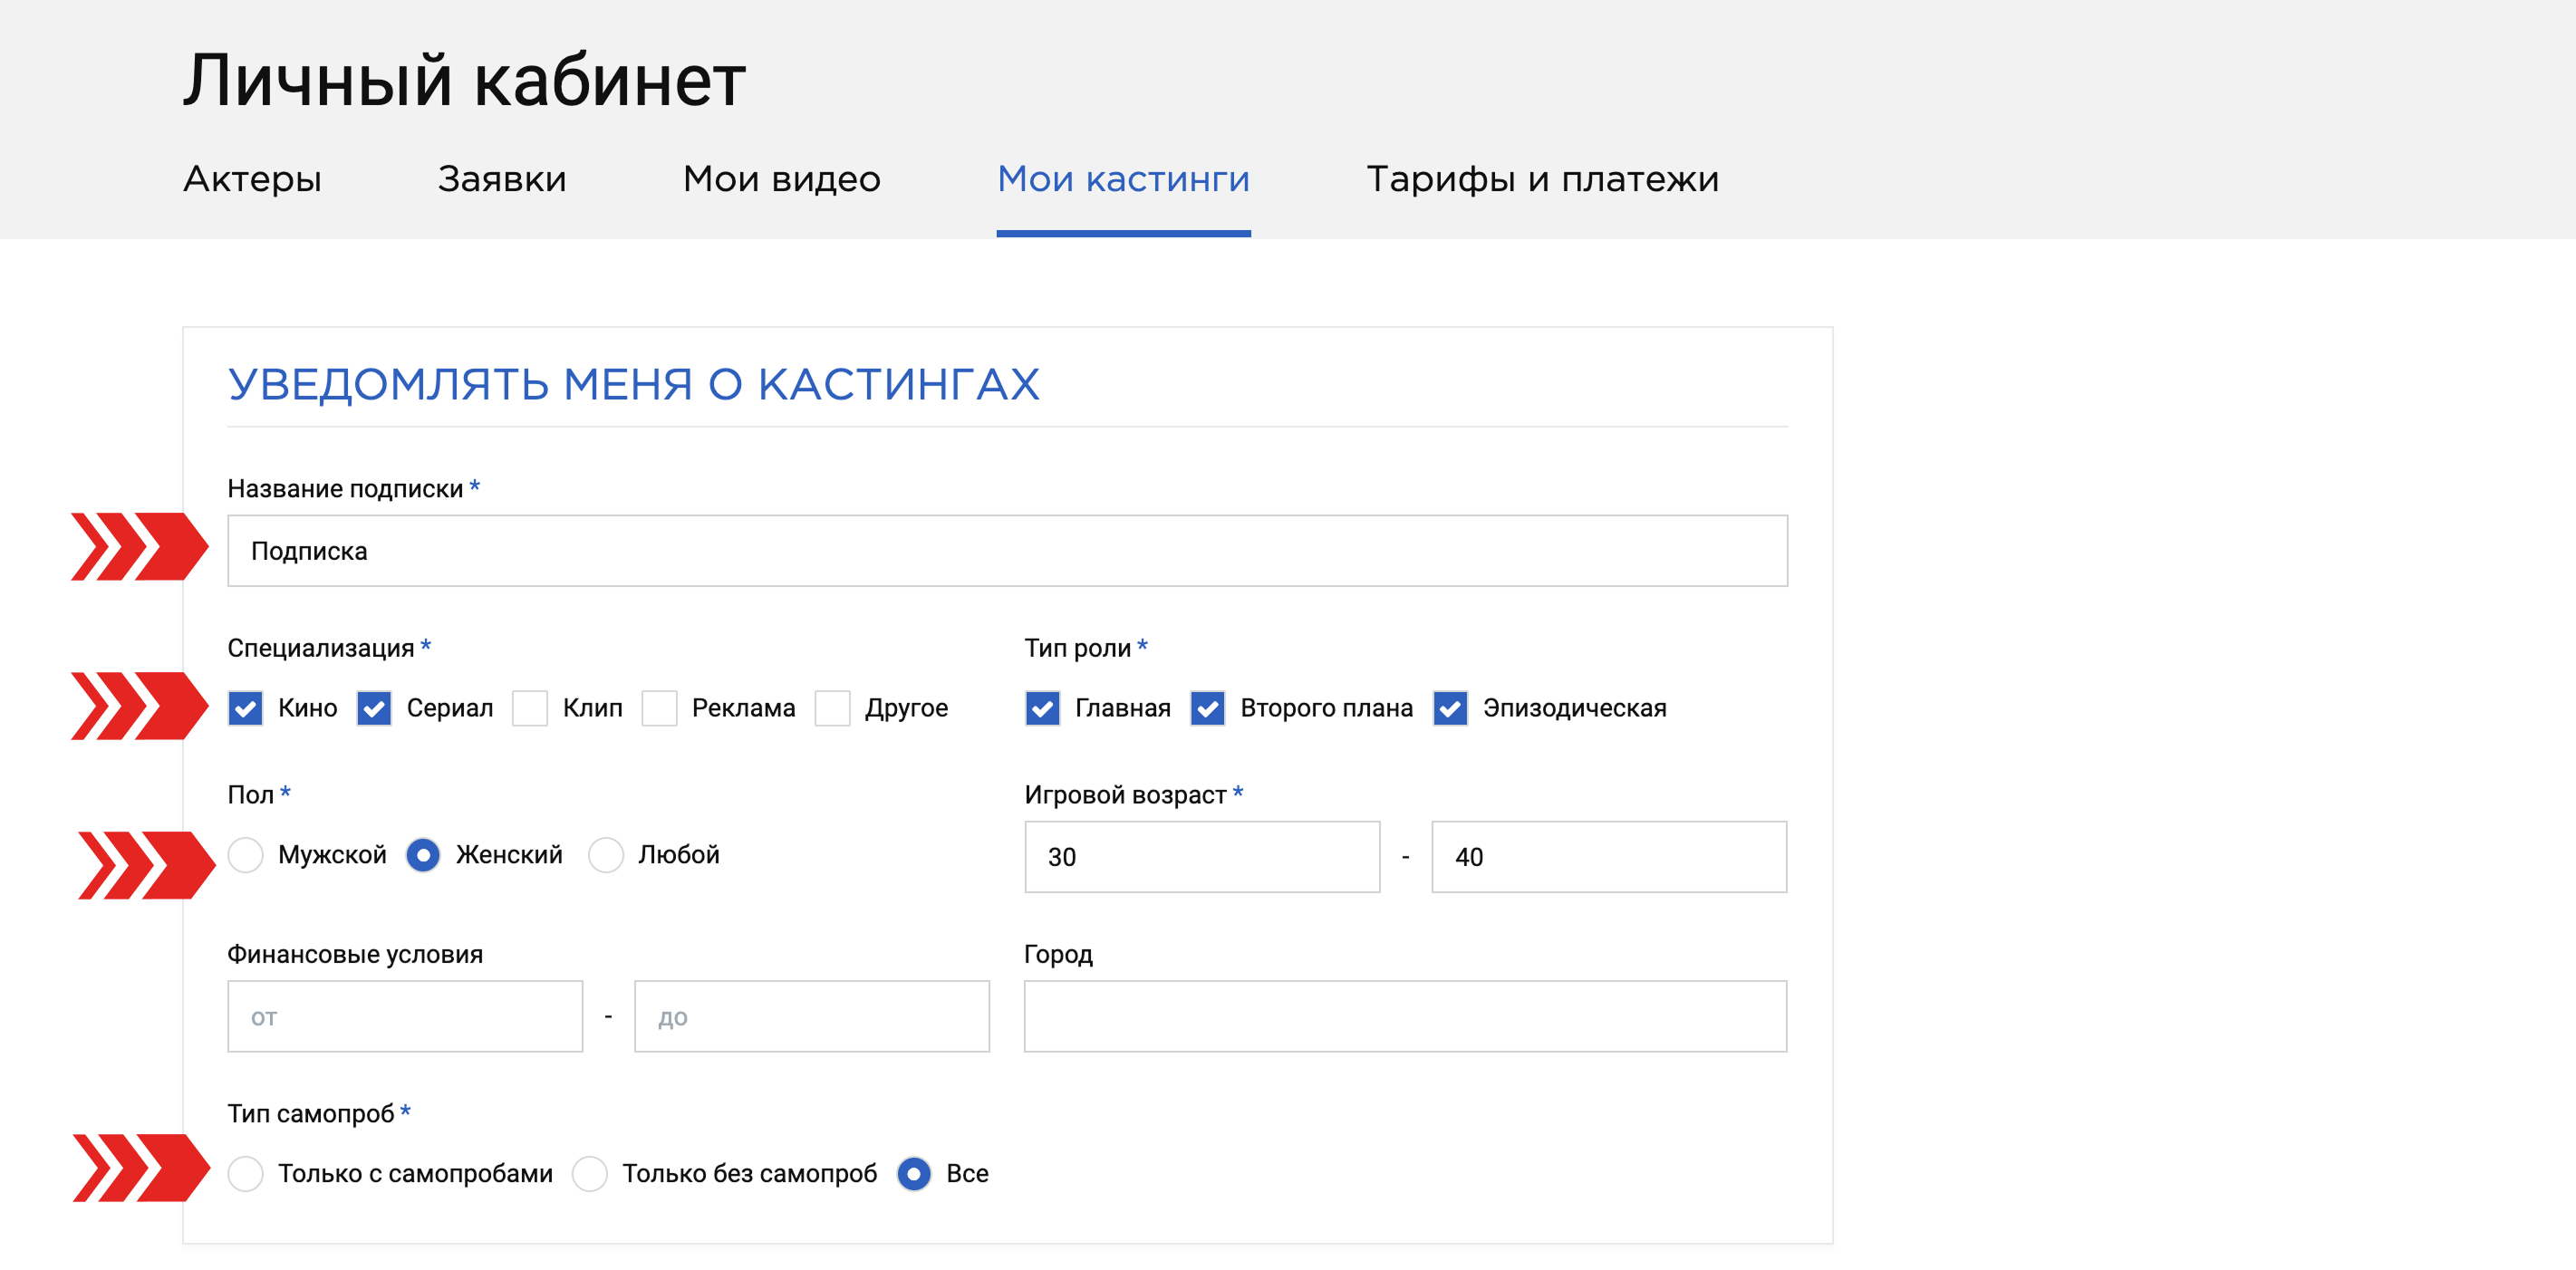Select Мужской gender radio button

[x=245, y=856]
